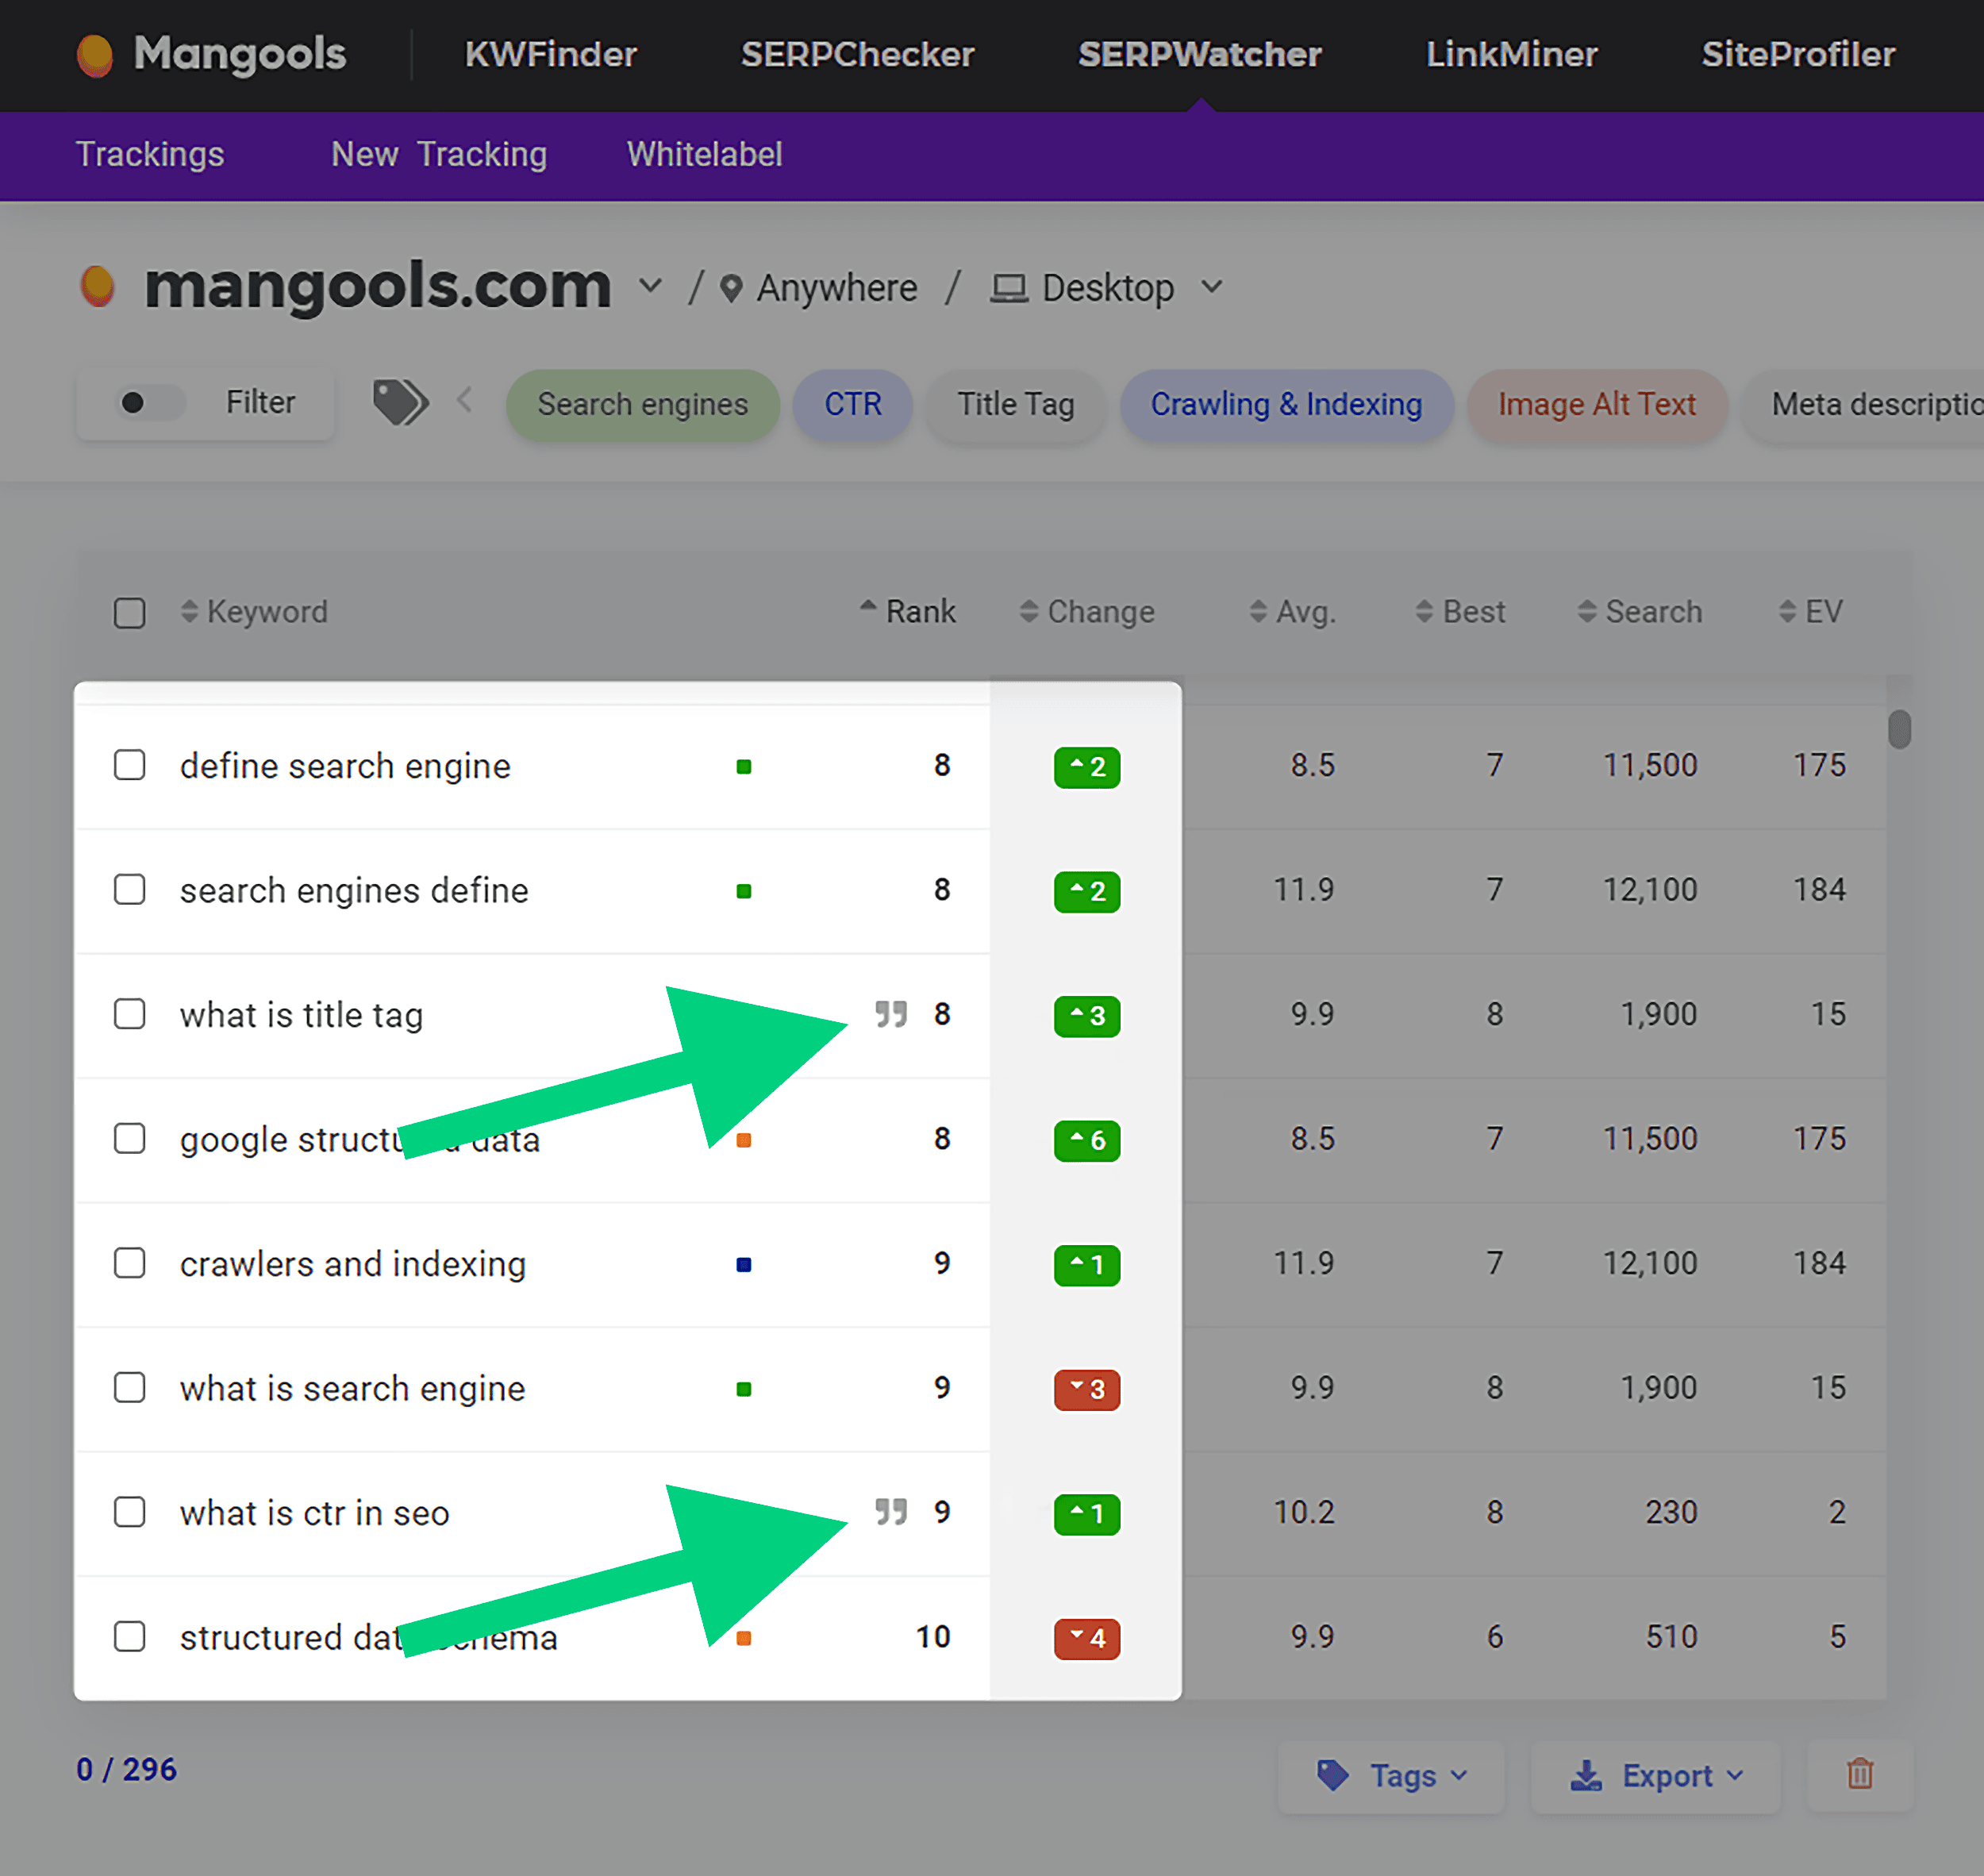Open the 'Desktop' device dropdown
The height and width of the screenshot is (1876, 1984).
[1212, 287]
